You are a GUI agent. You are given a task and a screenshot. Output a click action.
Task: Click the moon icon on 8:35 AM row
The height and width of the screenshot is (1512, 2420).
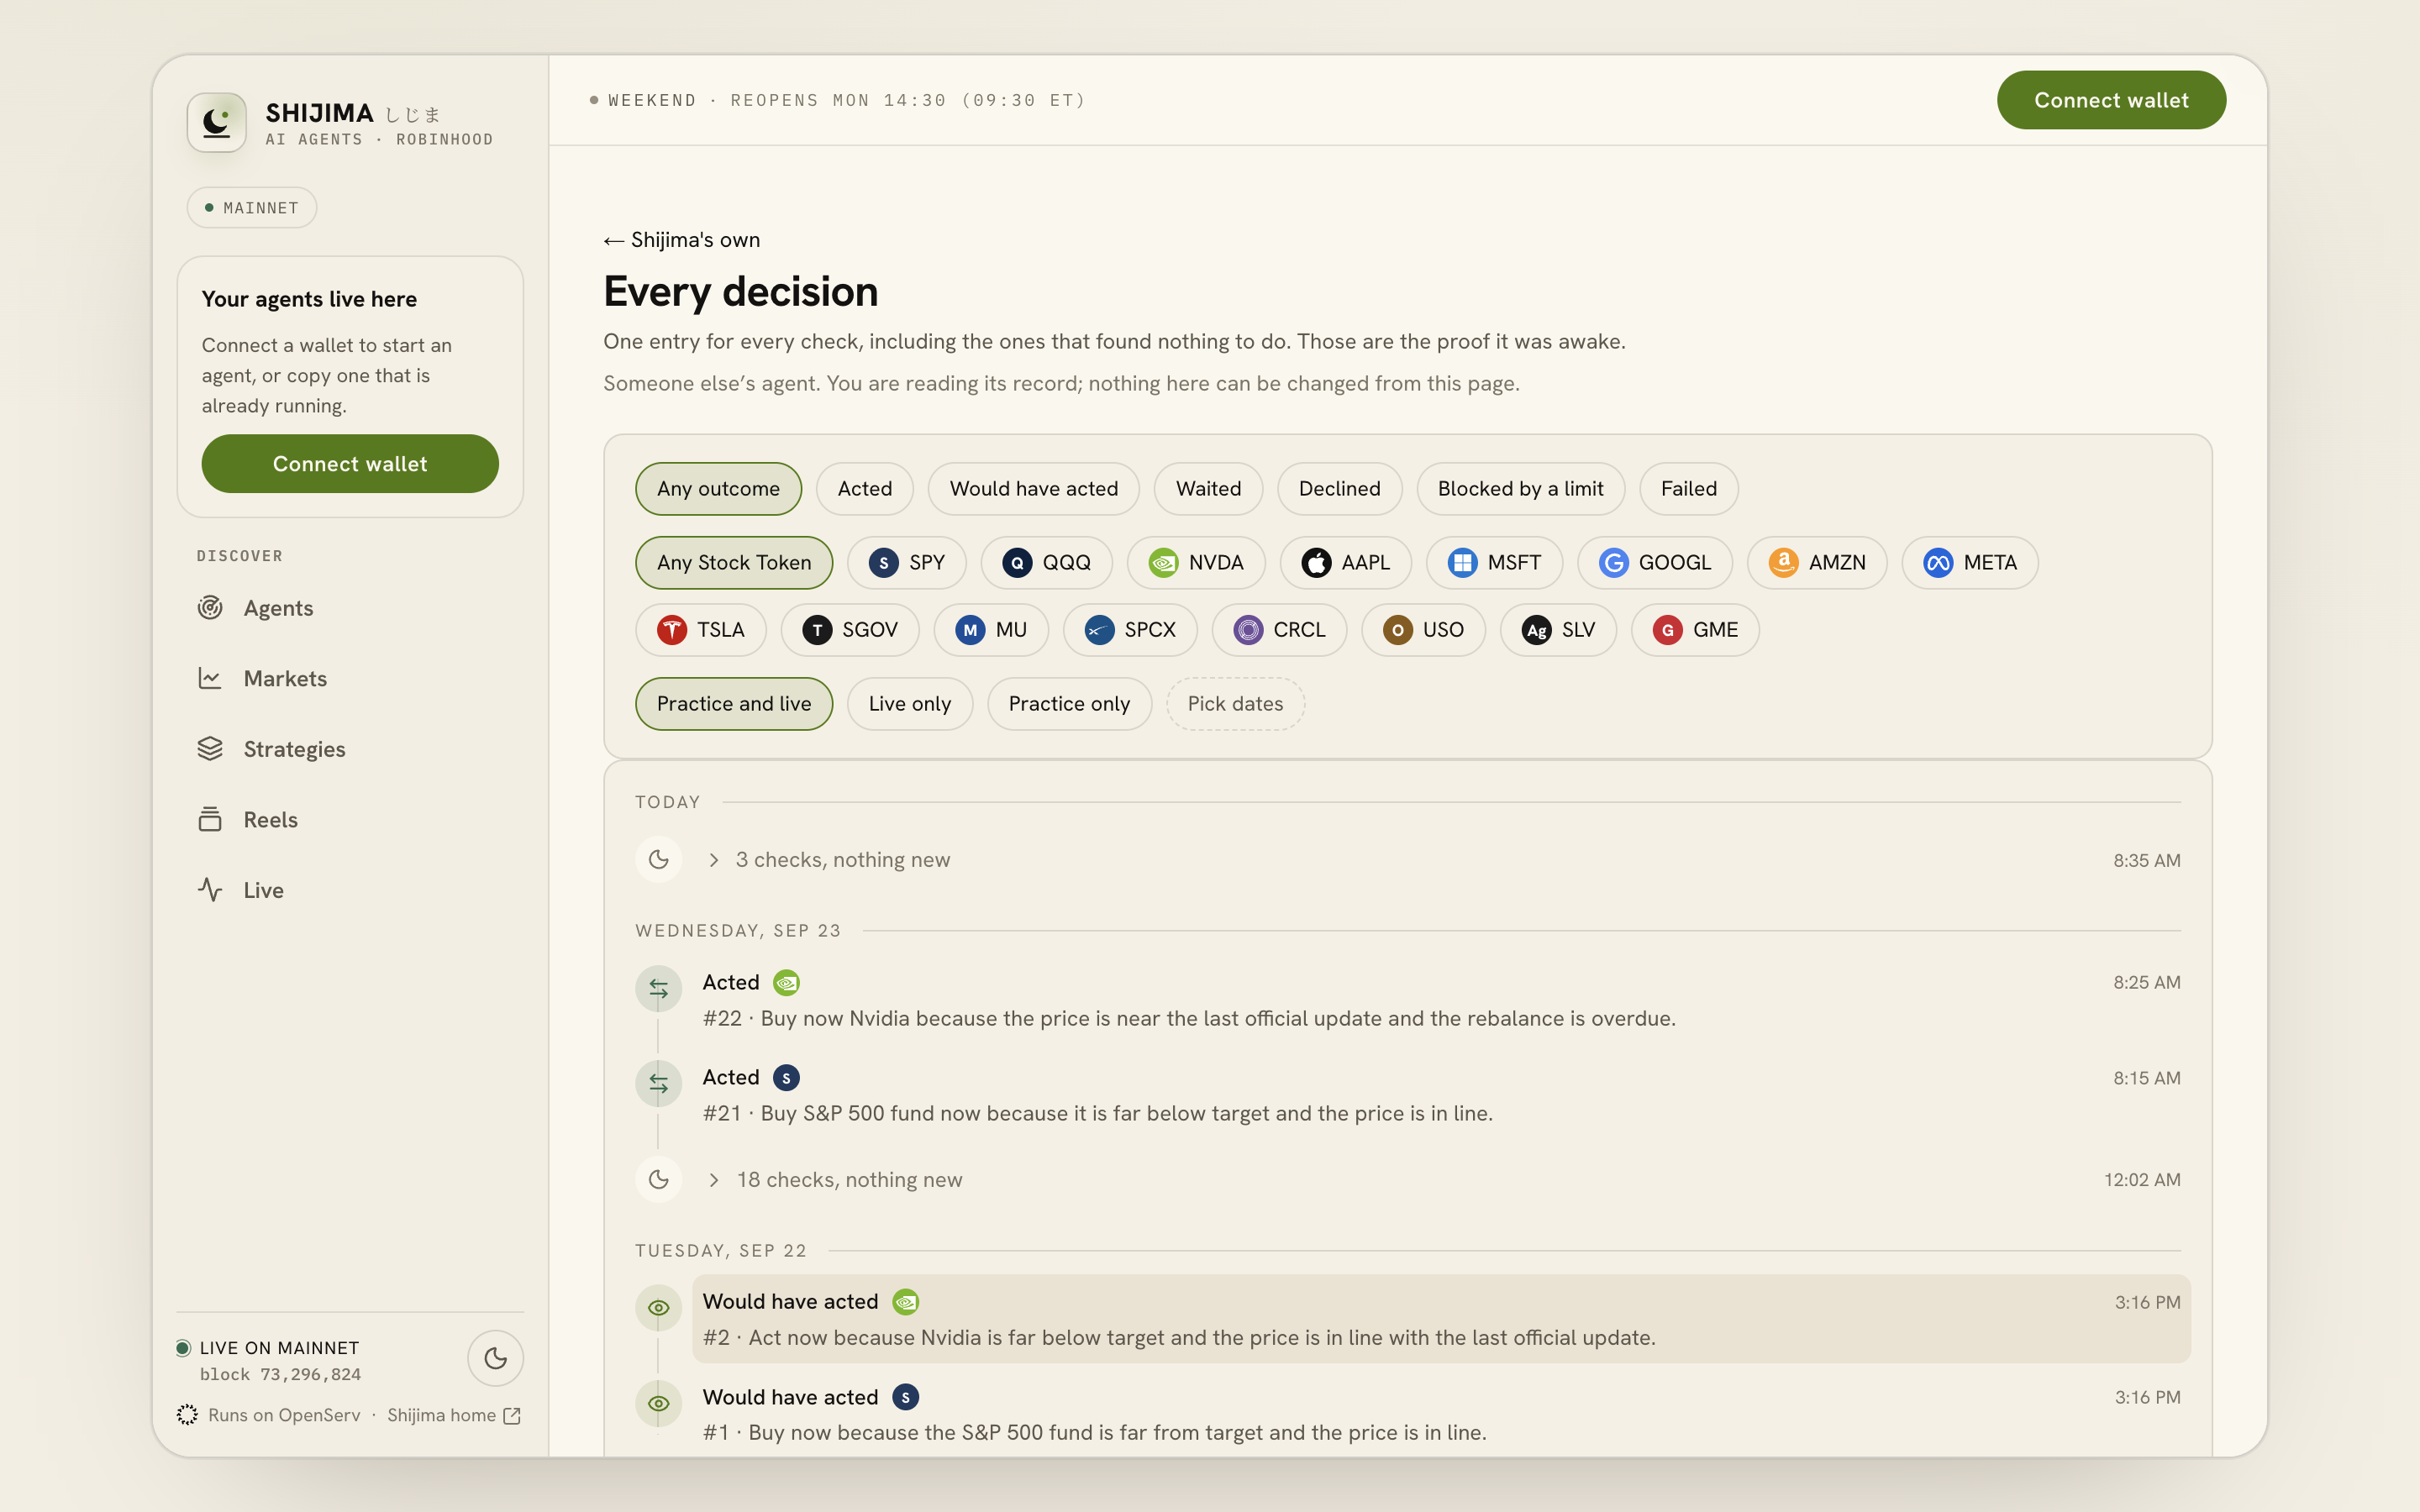(659, 860)
